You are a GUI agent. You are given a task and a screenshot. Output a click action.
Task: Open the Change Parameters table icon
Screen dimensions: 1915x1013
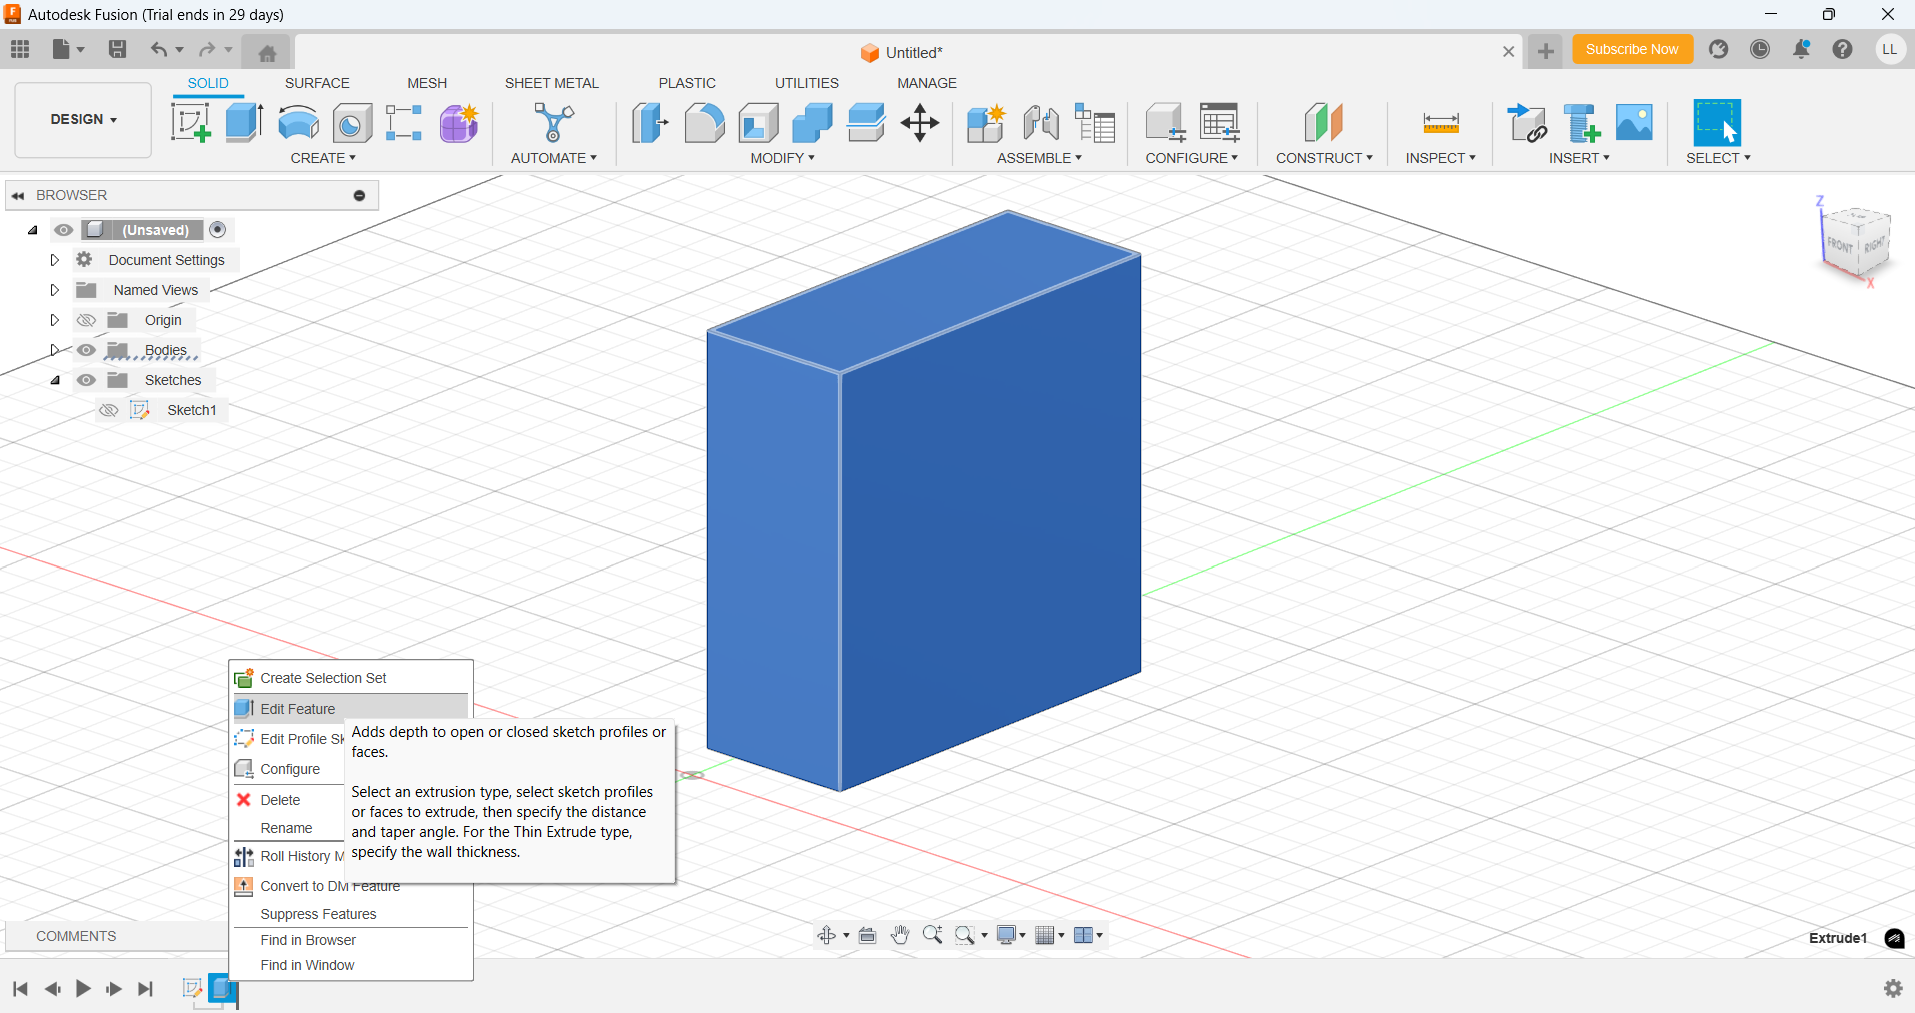[1220, 123]
